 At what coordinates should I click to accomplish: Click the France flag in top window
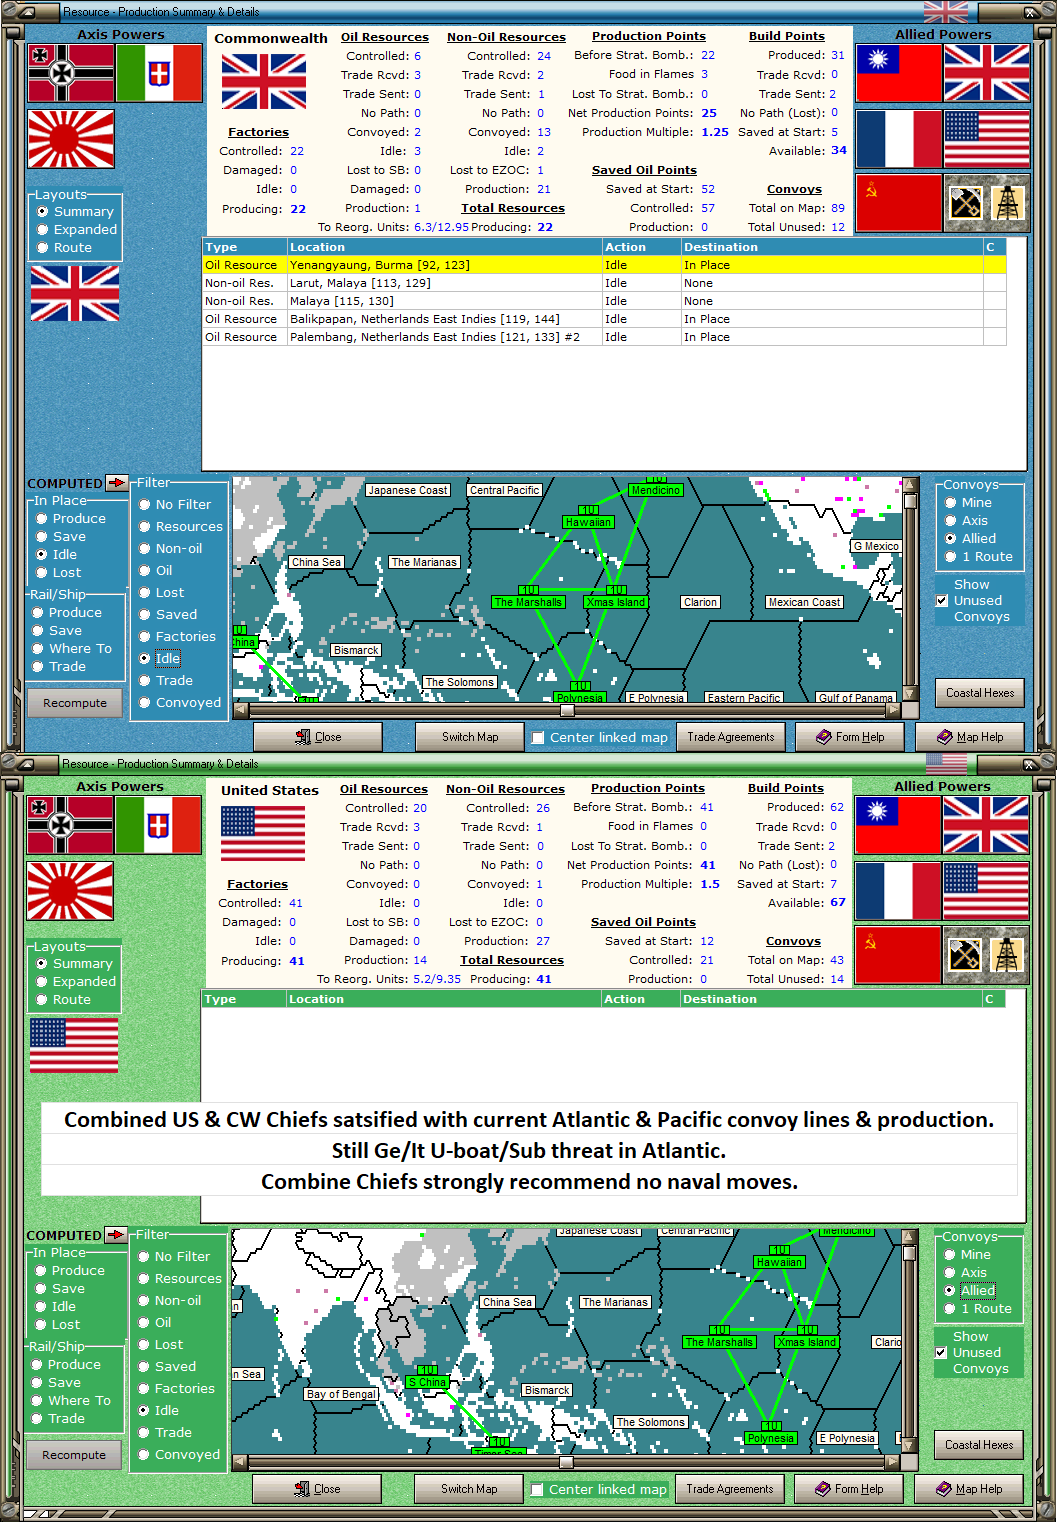[899, 139]
